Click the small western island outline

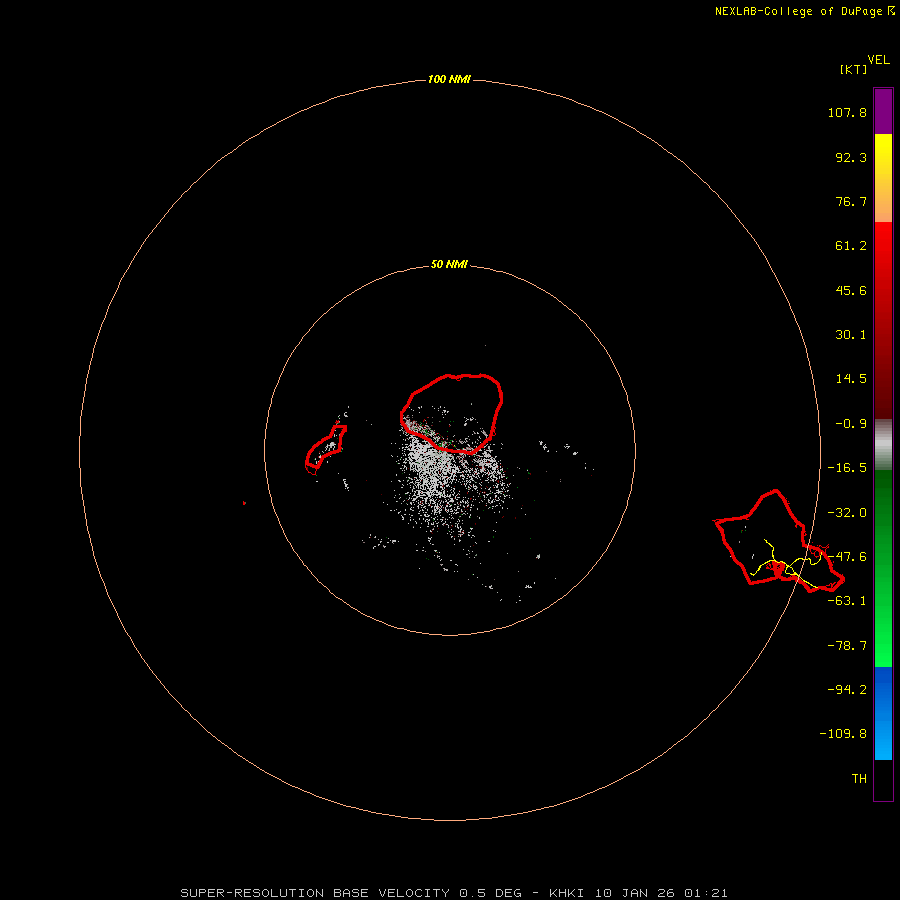click(x=326, y=449)
